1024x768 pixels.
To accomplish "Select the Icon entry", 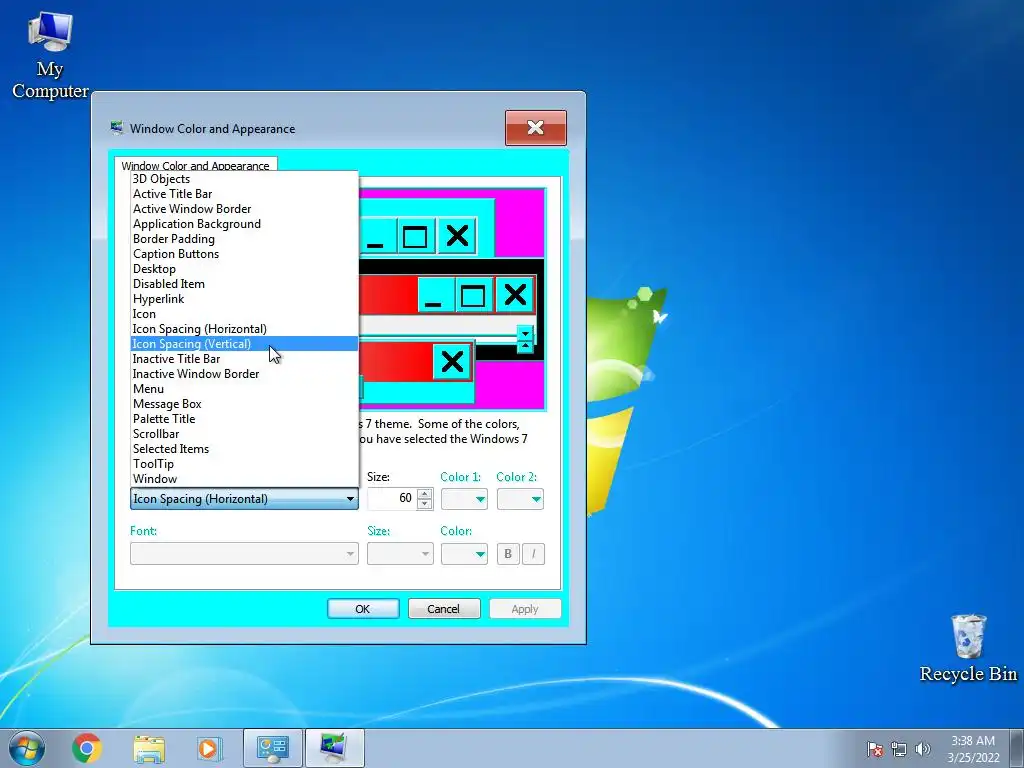I will tap(244, 314).
